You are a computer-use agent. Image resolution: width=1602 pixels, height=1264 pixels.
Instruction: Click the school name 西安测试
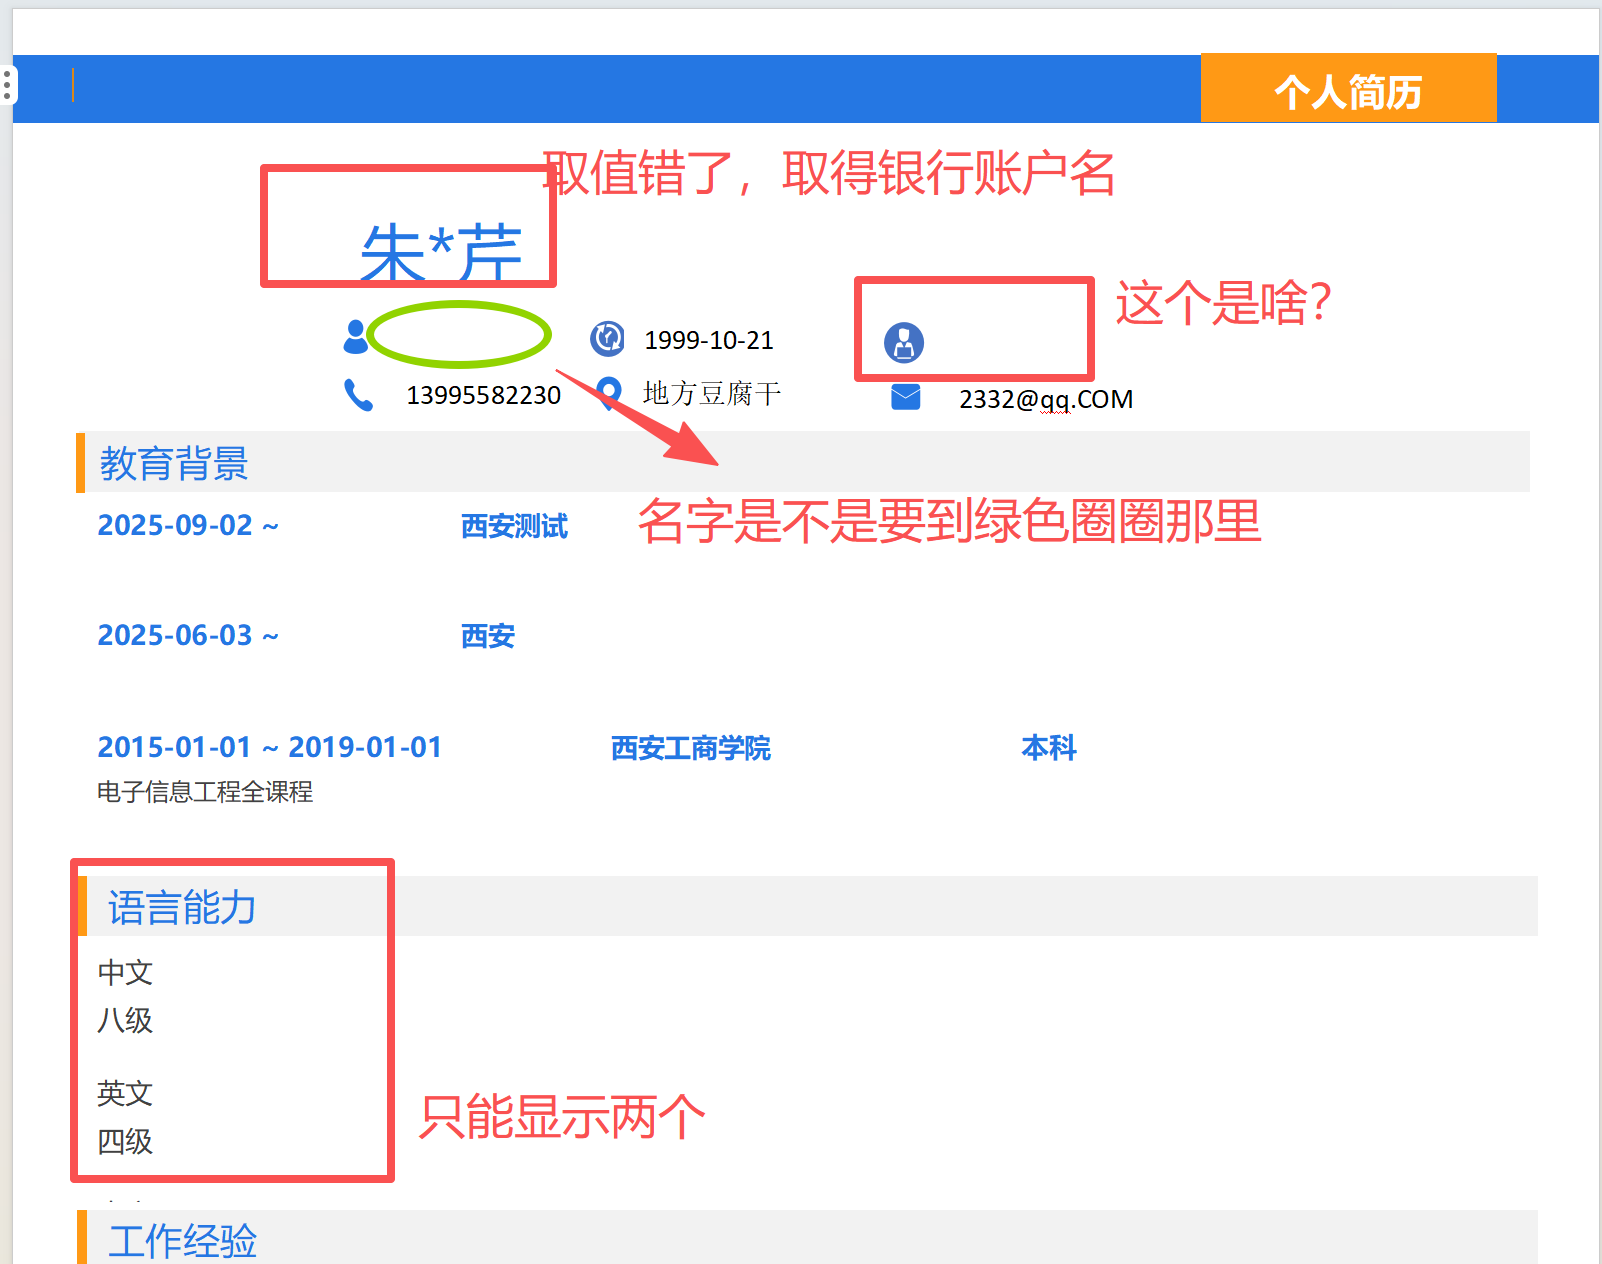(514, 526)
